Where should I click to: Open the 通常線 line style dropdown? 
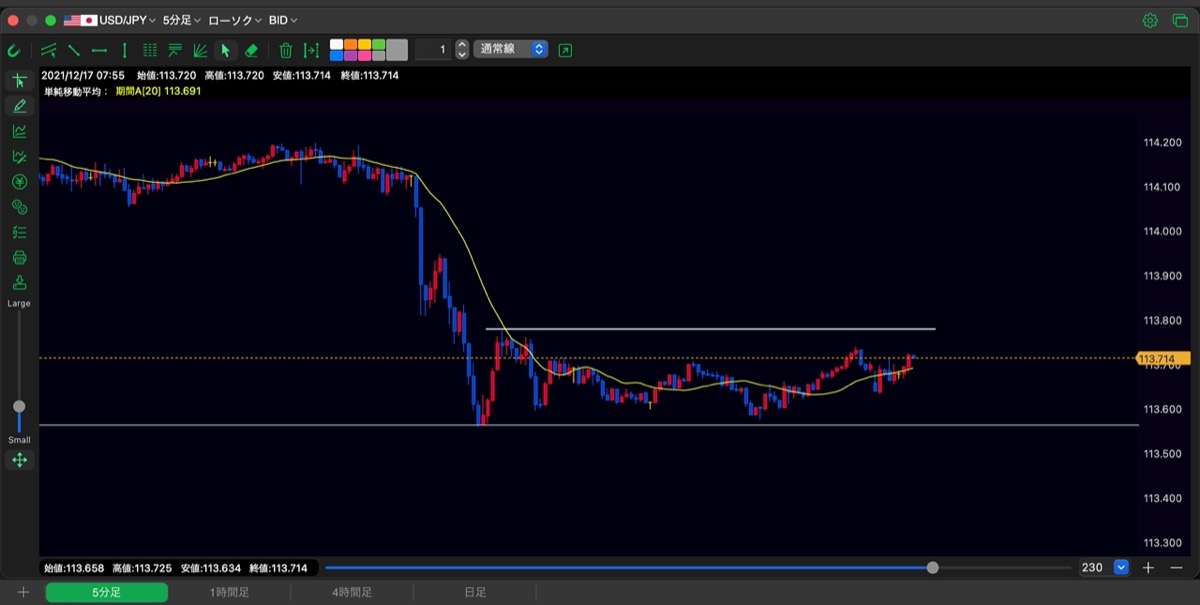pyautogui.click(x=511, y=49)
